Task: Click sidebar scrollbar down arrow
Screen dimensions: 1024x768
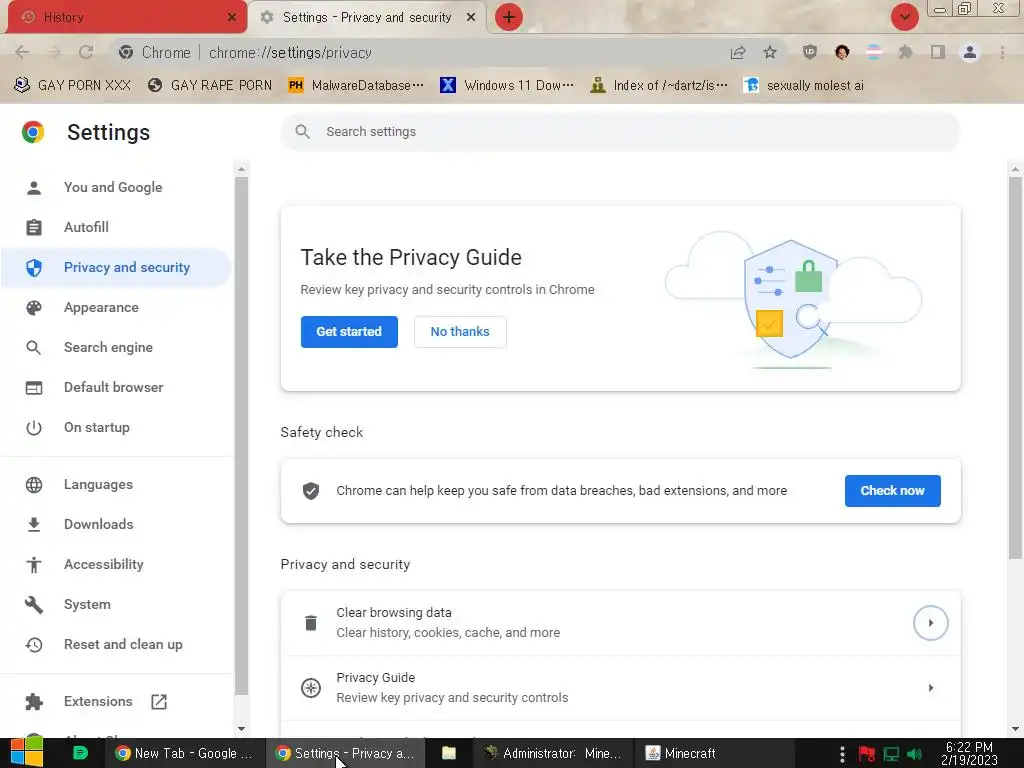Action: (242, 728)
